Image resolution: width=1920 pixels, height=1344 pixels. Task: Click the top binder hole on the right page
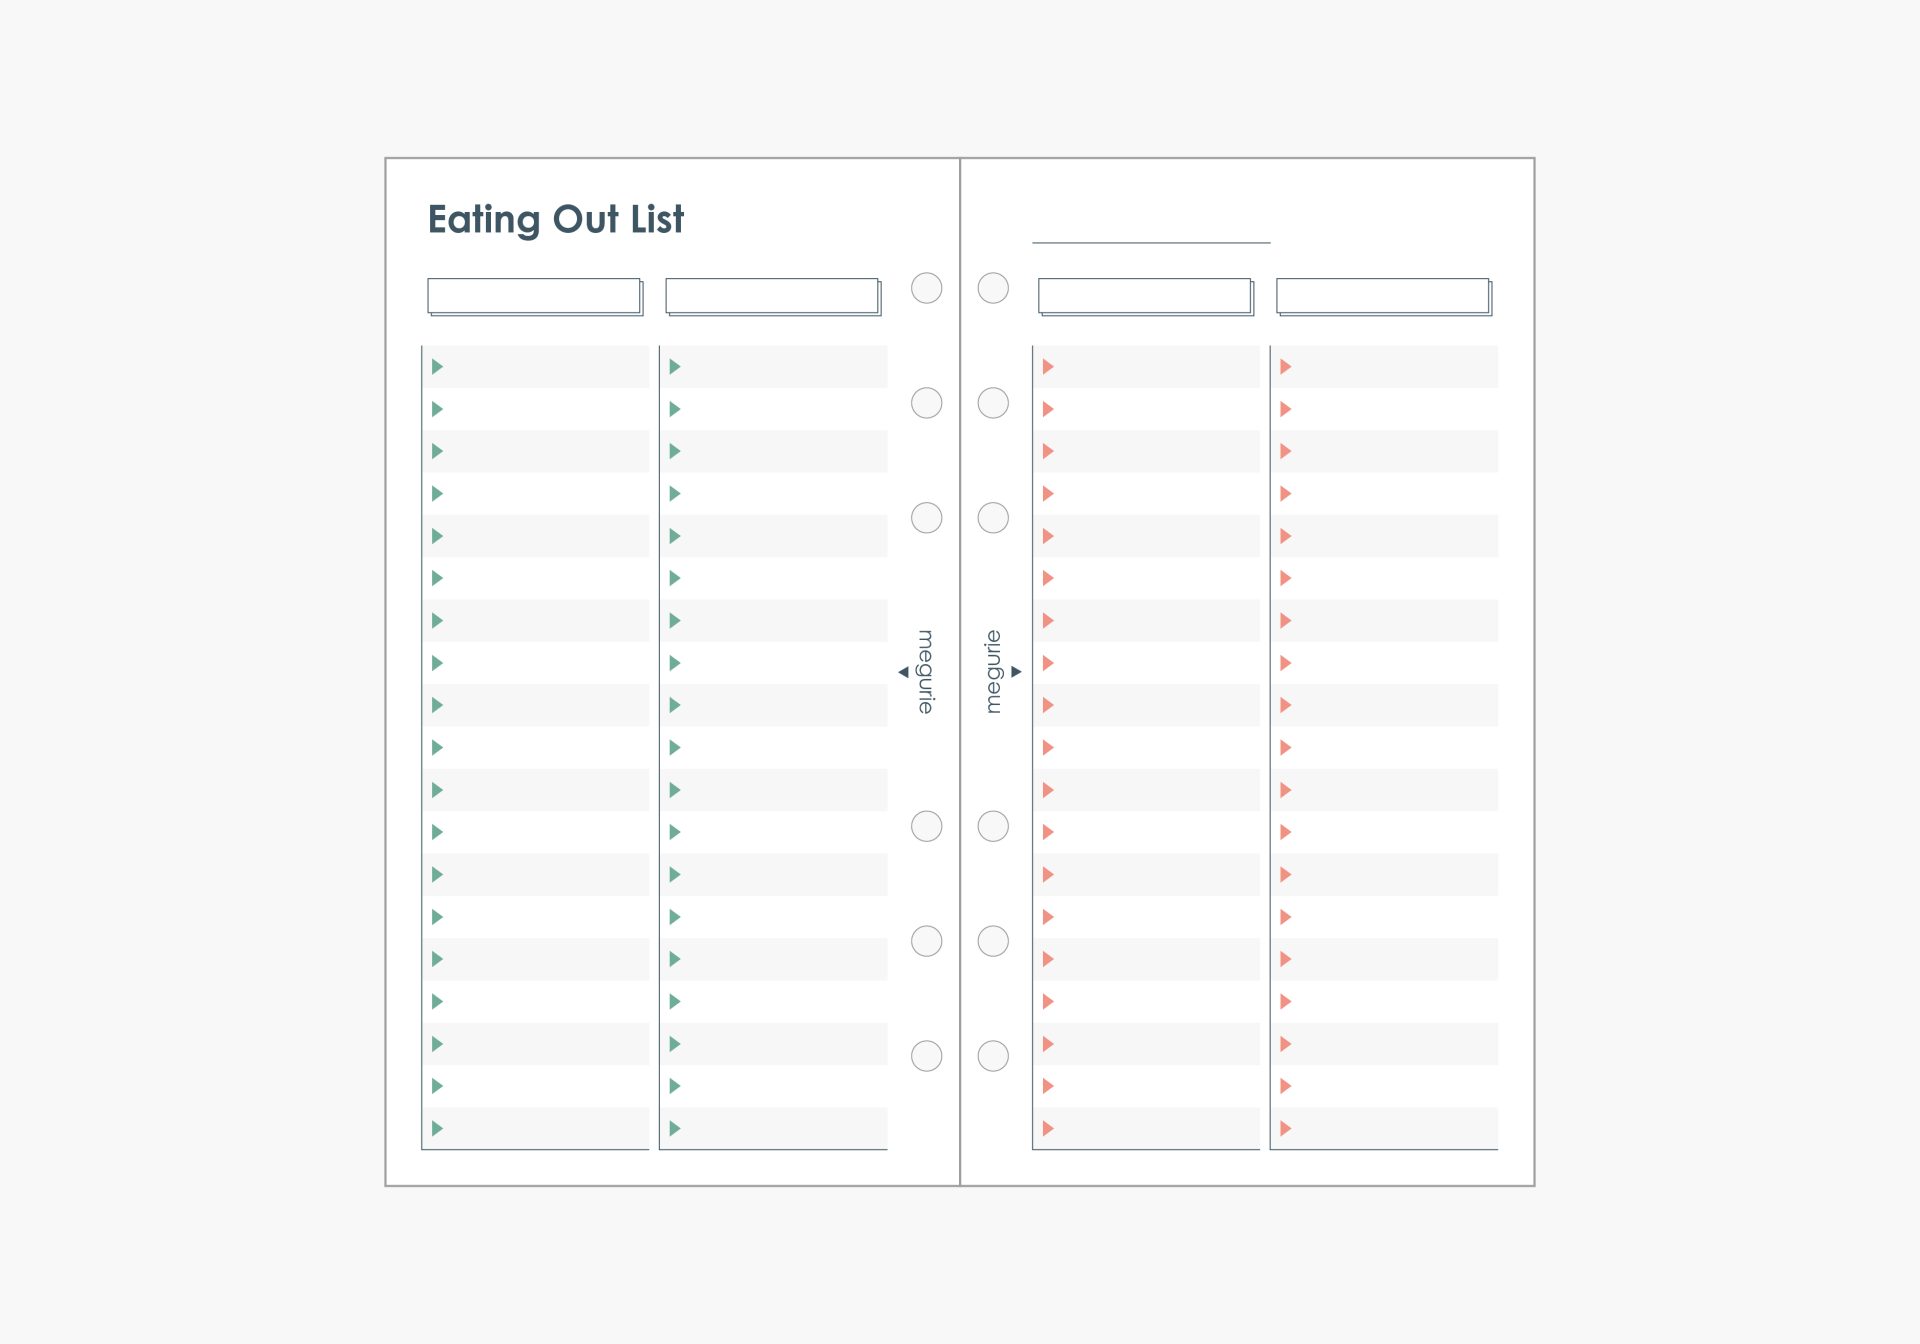(993, 288)
